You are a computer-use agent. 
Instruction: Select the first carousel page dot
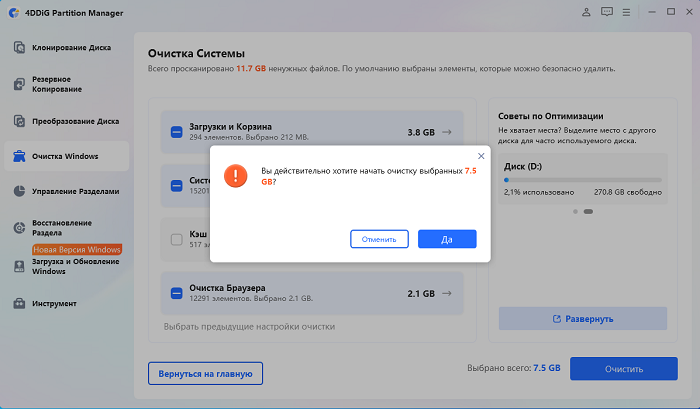(x=575, y=212)
